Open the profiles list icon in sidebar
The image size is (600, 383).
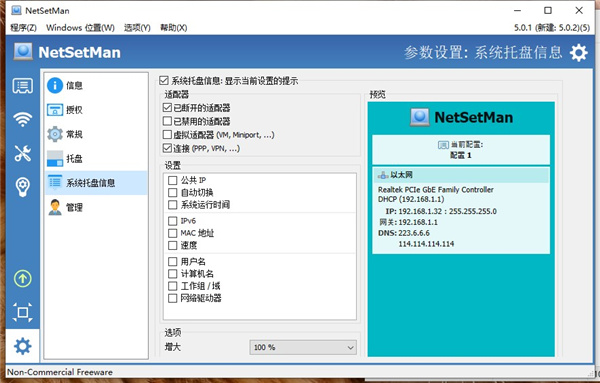tap(23, 86)
